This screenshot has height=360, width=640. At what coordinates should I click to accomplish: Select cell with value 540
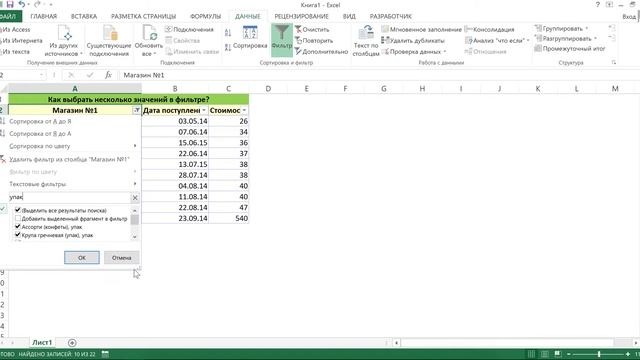coord(229,218)
